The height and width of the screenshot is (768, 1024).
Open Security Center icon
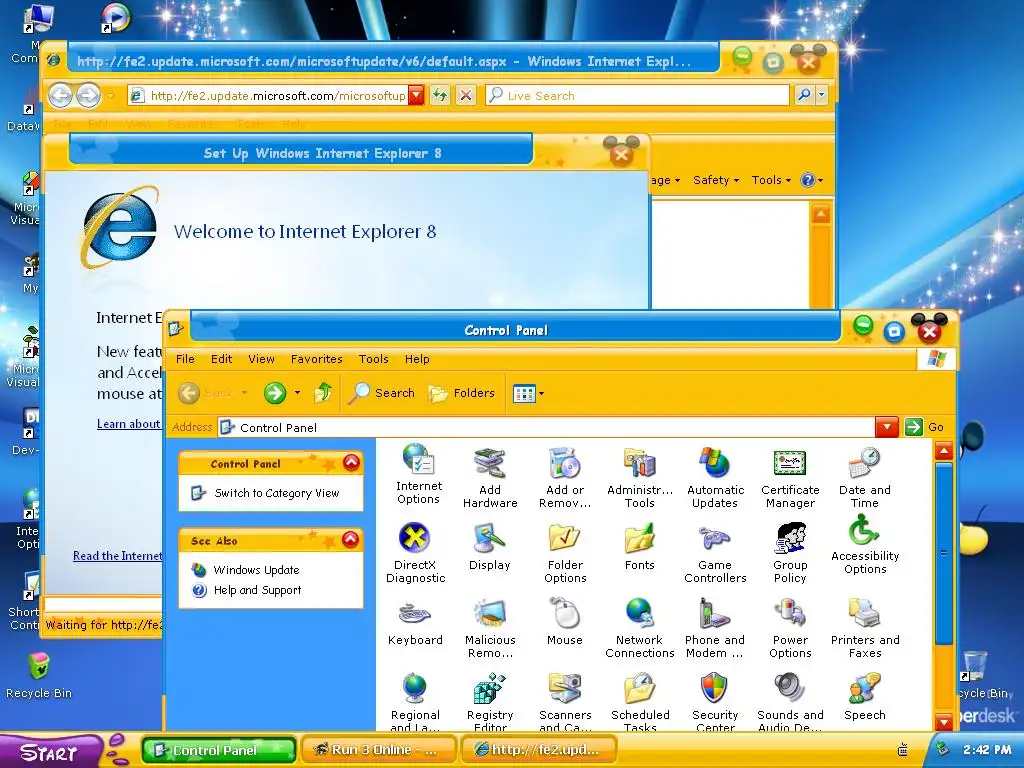click(715, 701)
